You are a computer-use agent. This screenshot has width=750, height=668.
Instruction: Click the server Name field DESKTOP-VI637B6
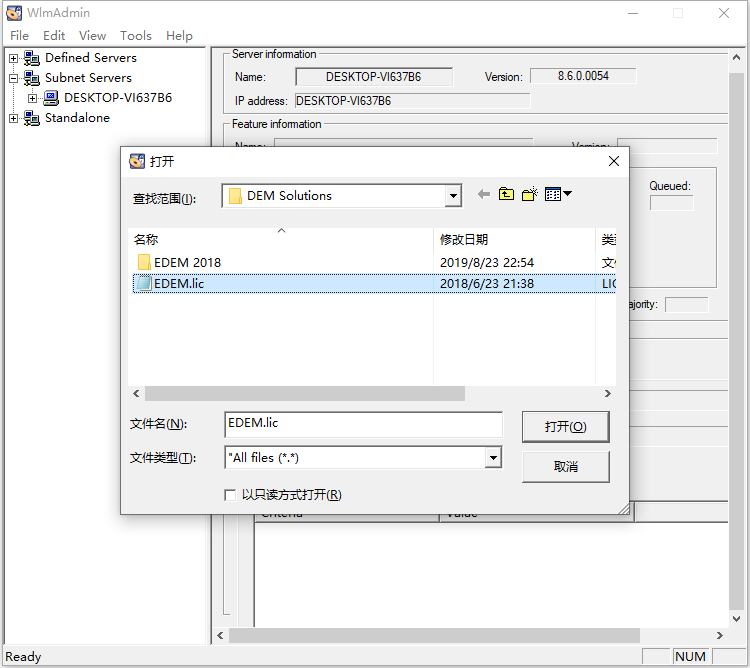point(374,77)
